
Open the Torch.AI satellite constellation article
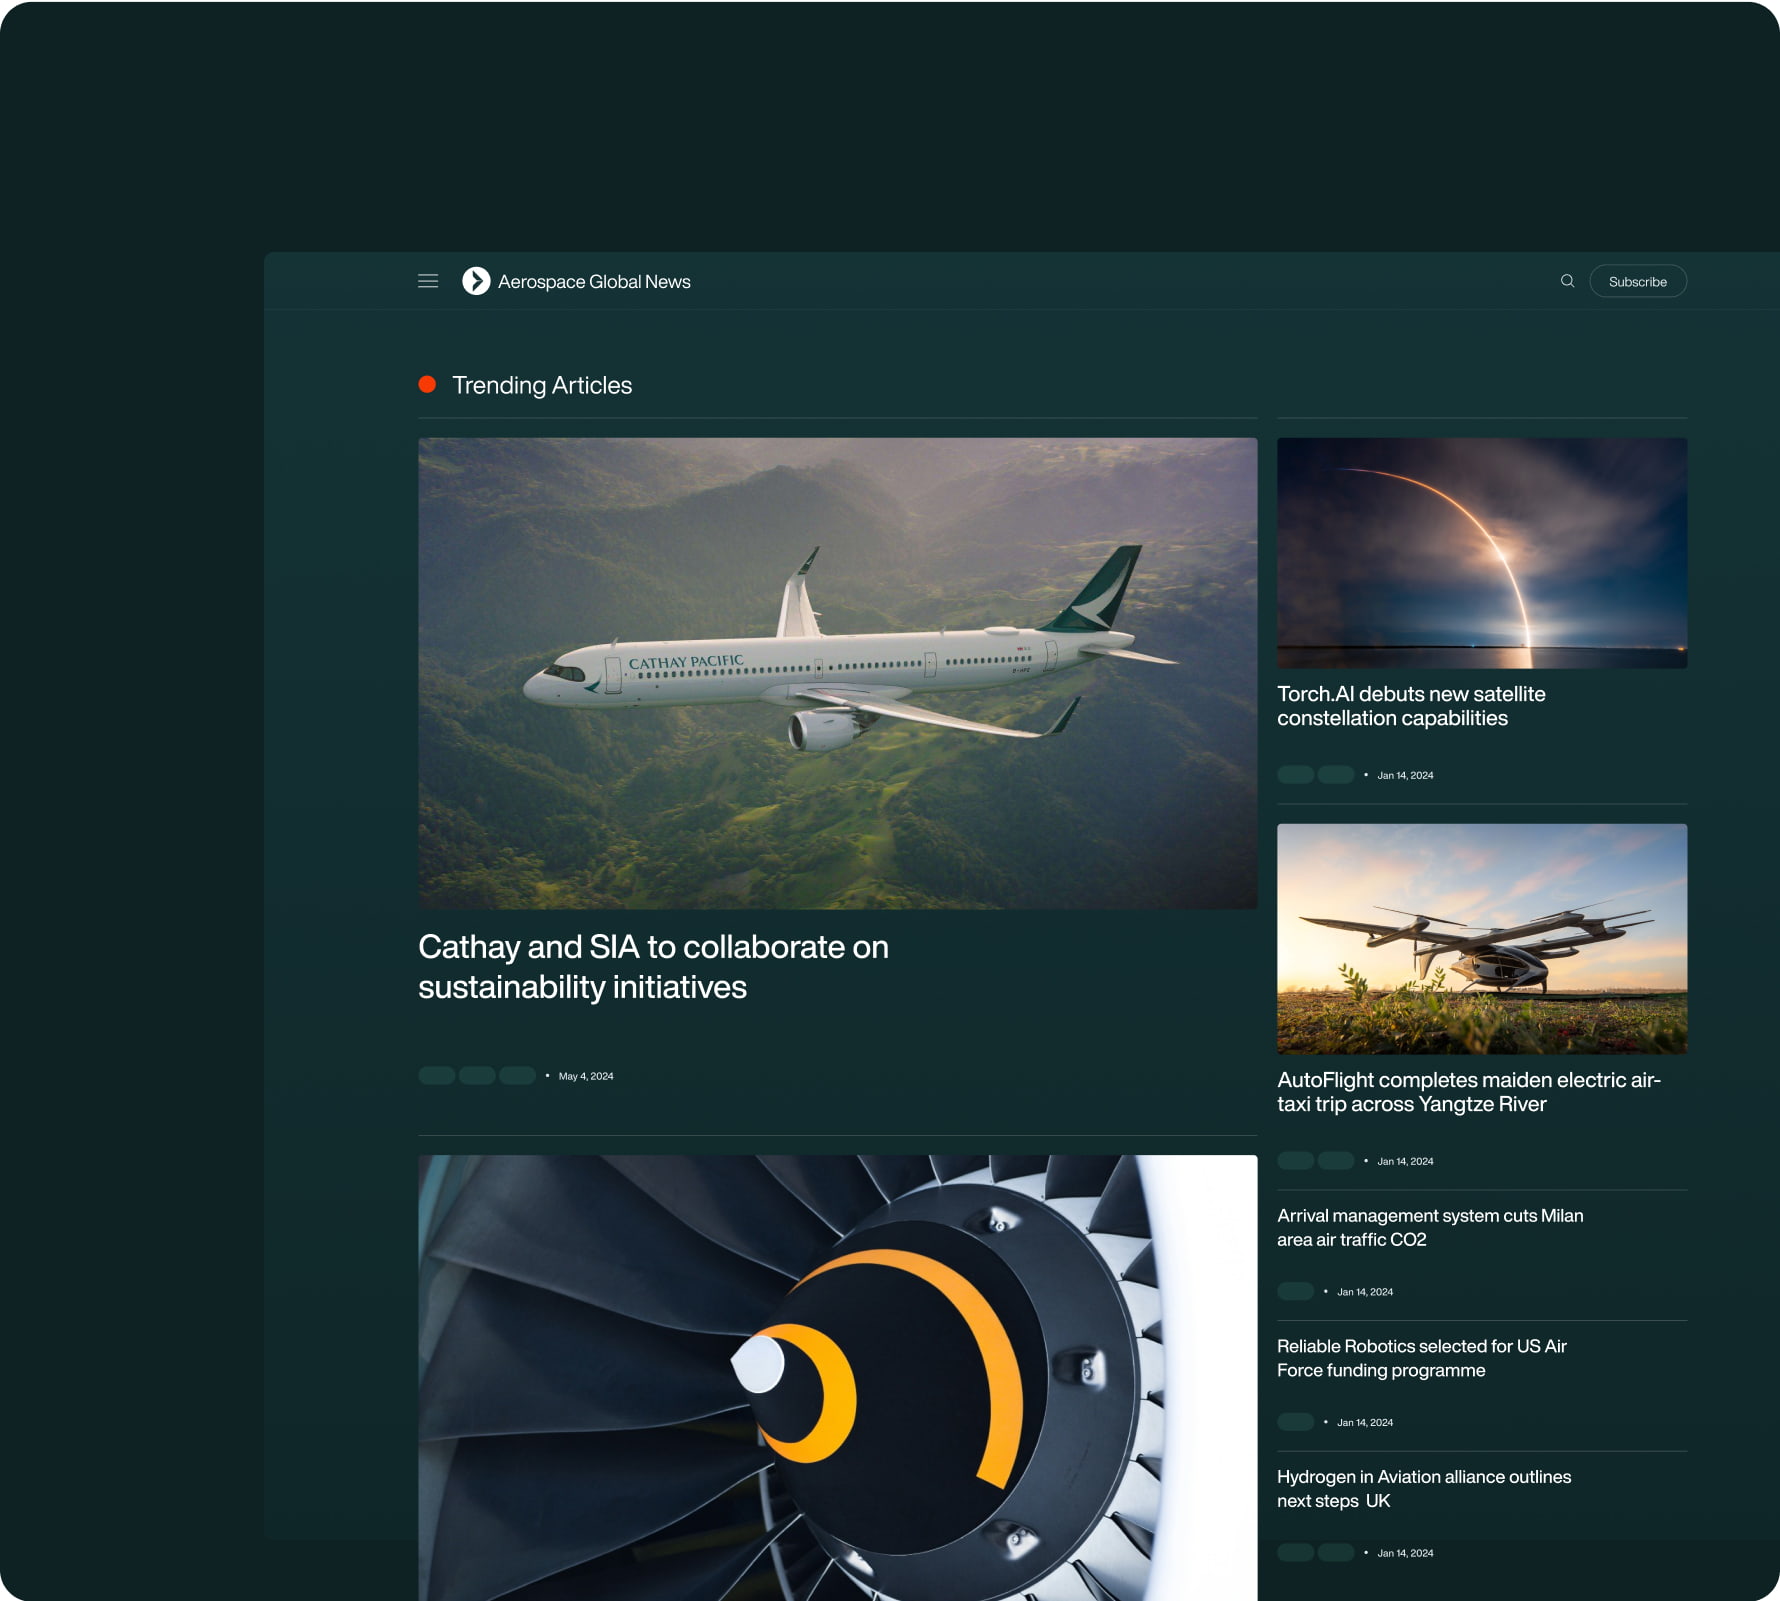pyautogui.click(x=1410, y=706)
